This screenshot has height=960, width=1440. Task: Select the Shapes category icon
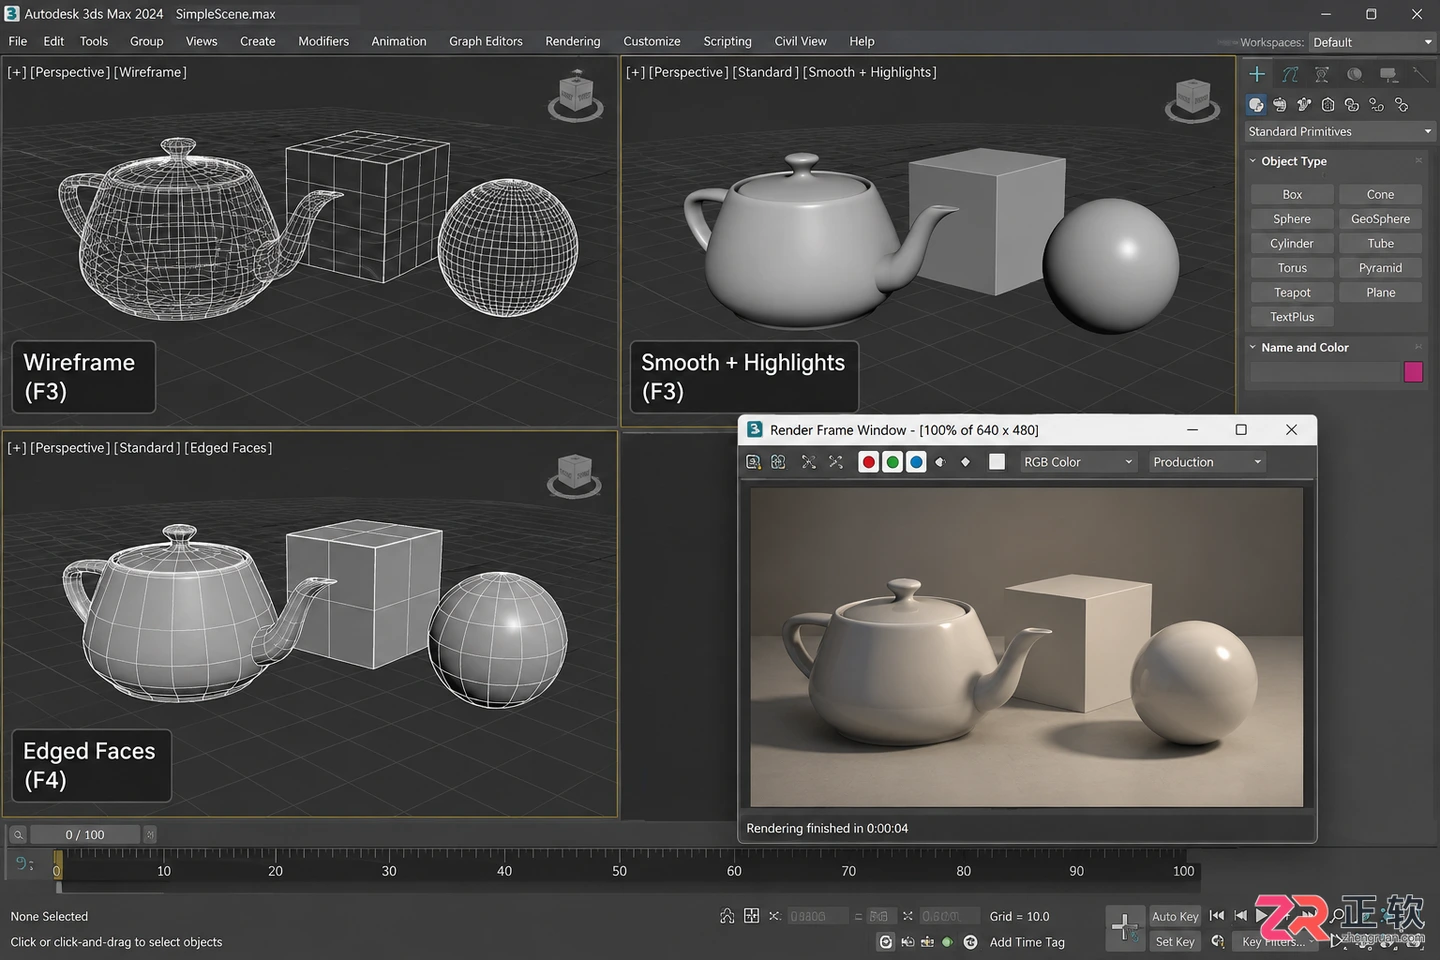pos(1280,105)
